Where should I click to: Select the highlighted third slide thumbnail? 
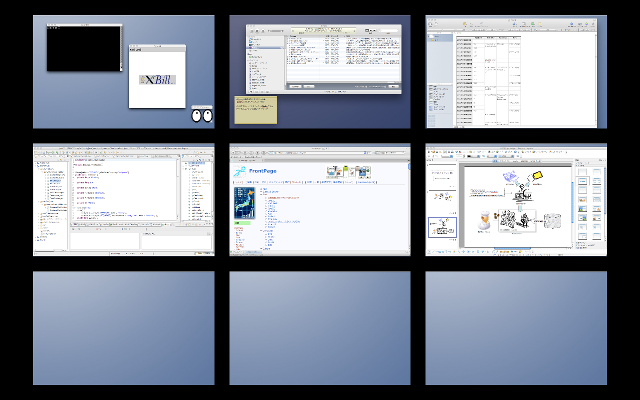[442, 227]
